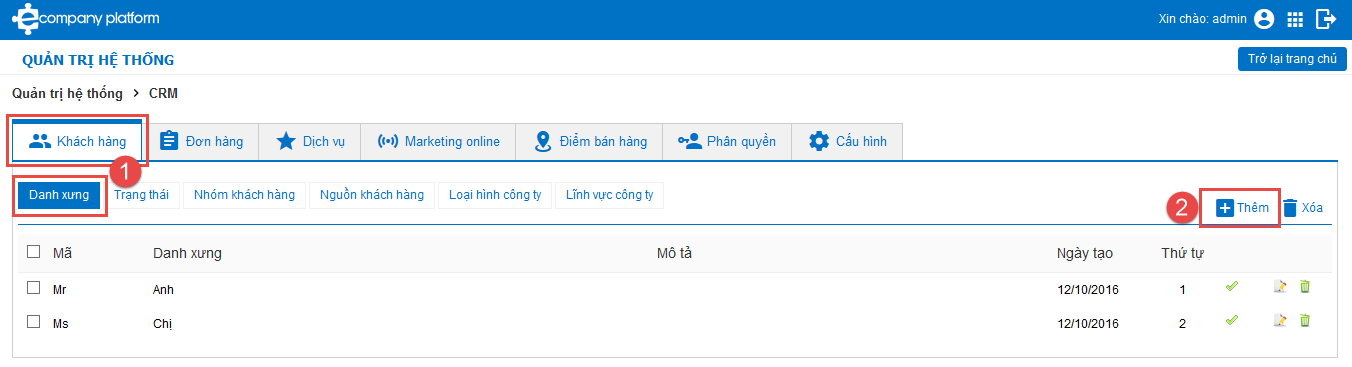Open the Marketing online tab
This screenshot has width=1352, height=367.
click(438, 141)
